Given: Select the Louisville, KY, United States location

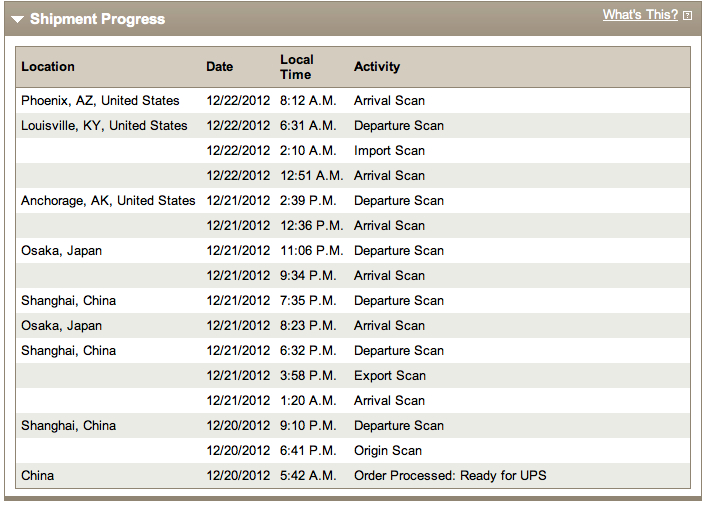Looking at the screenshot, I should pyautogui.click(x=104, y=126).
